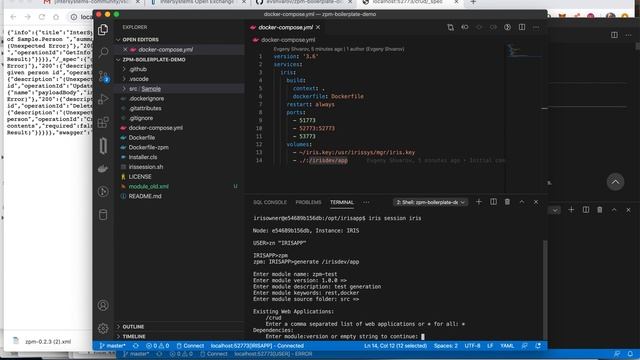Viewport: 640px width, 360px height.
Task: Click the Open Changes icon in editor toolbar
Action: pos(450,27)
